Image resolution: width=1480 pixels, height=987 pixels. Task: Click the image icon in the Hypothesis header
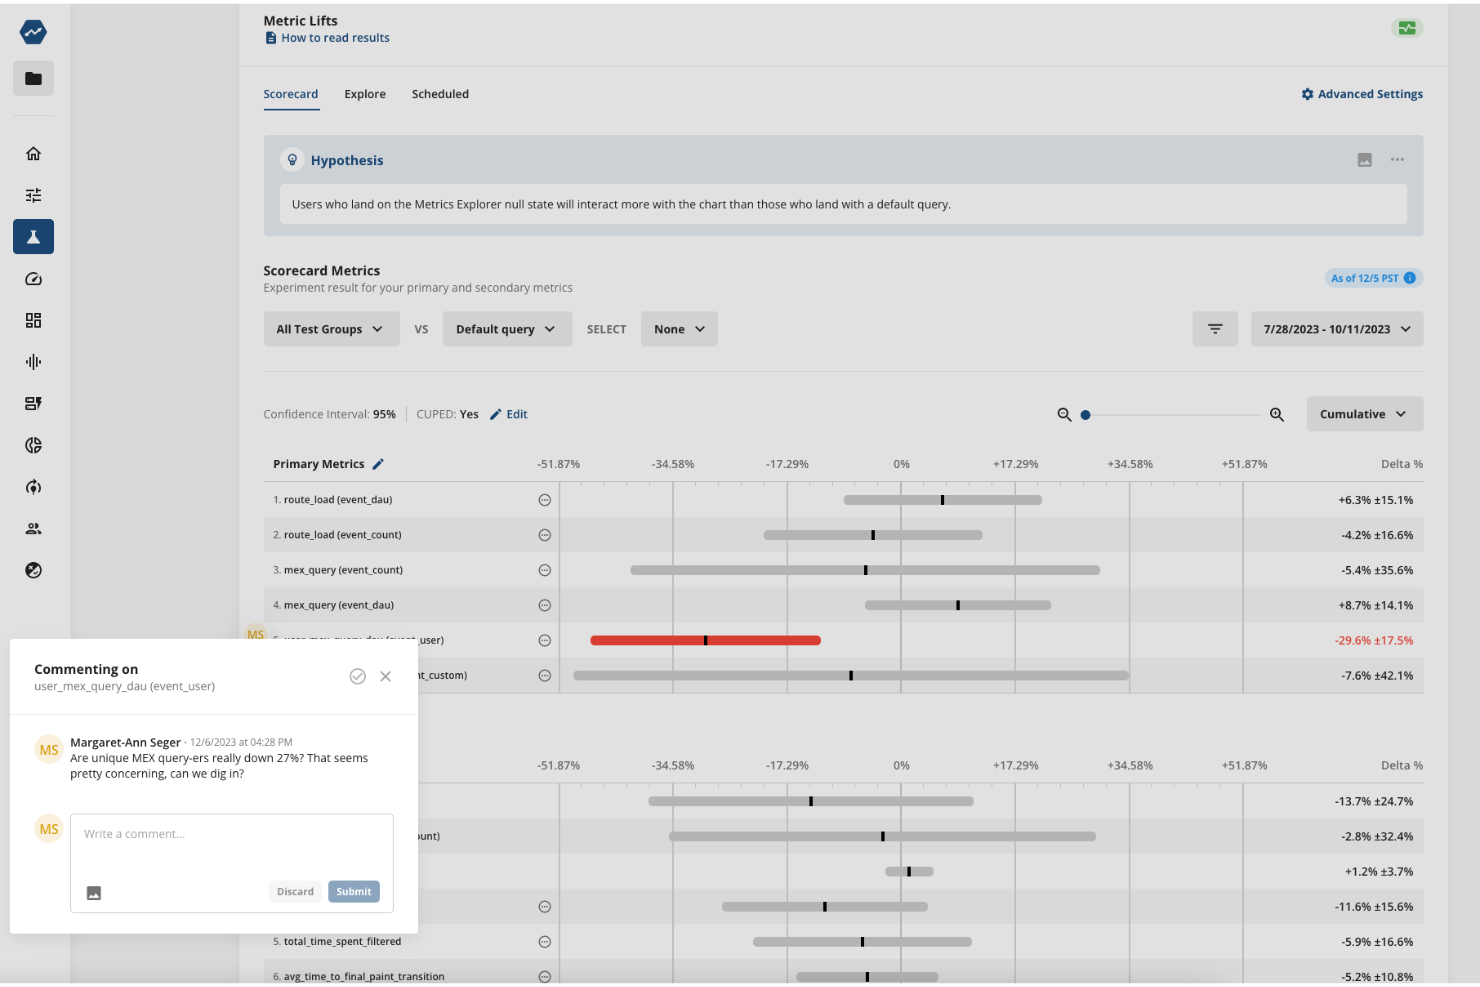click(x=1364, y=160)
